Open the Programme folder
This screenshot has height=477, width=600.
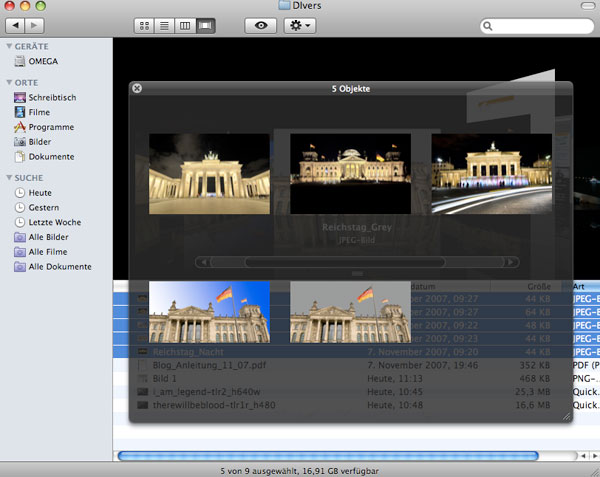pos(44,127)
